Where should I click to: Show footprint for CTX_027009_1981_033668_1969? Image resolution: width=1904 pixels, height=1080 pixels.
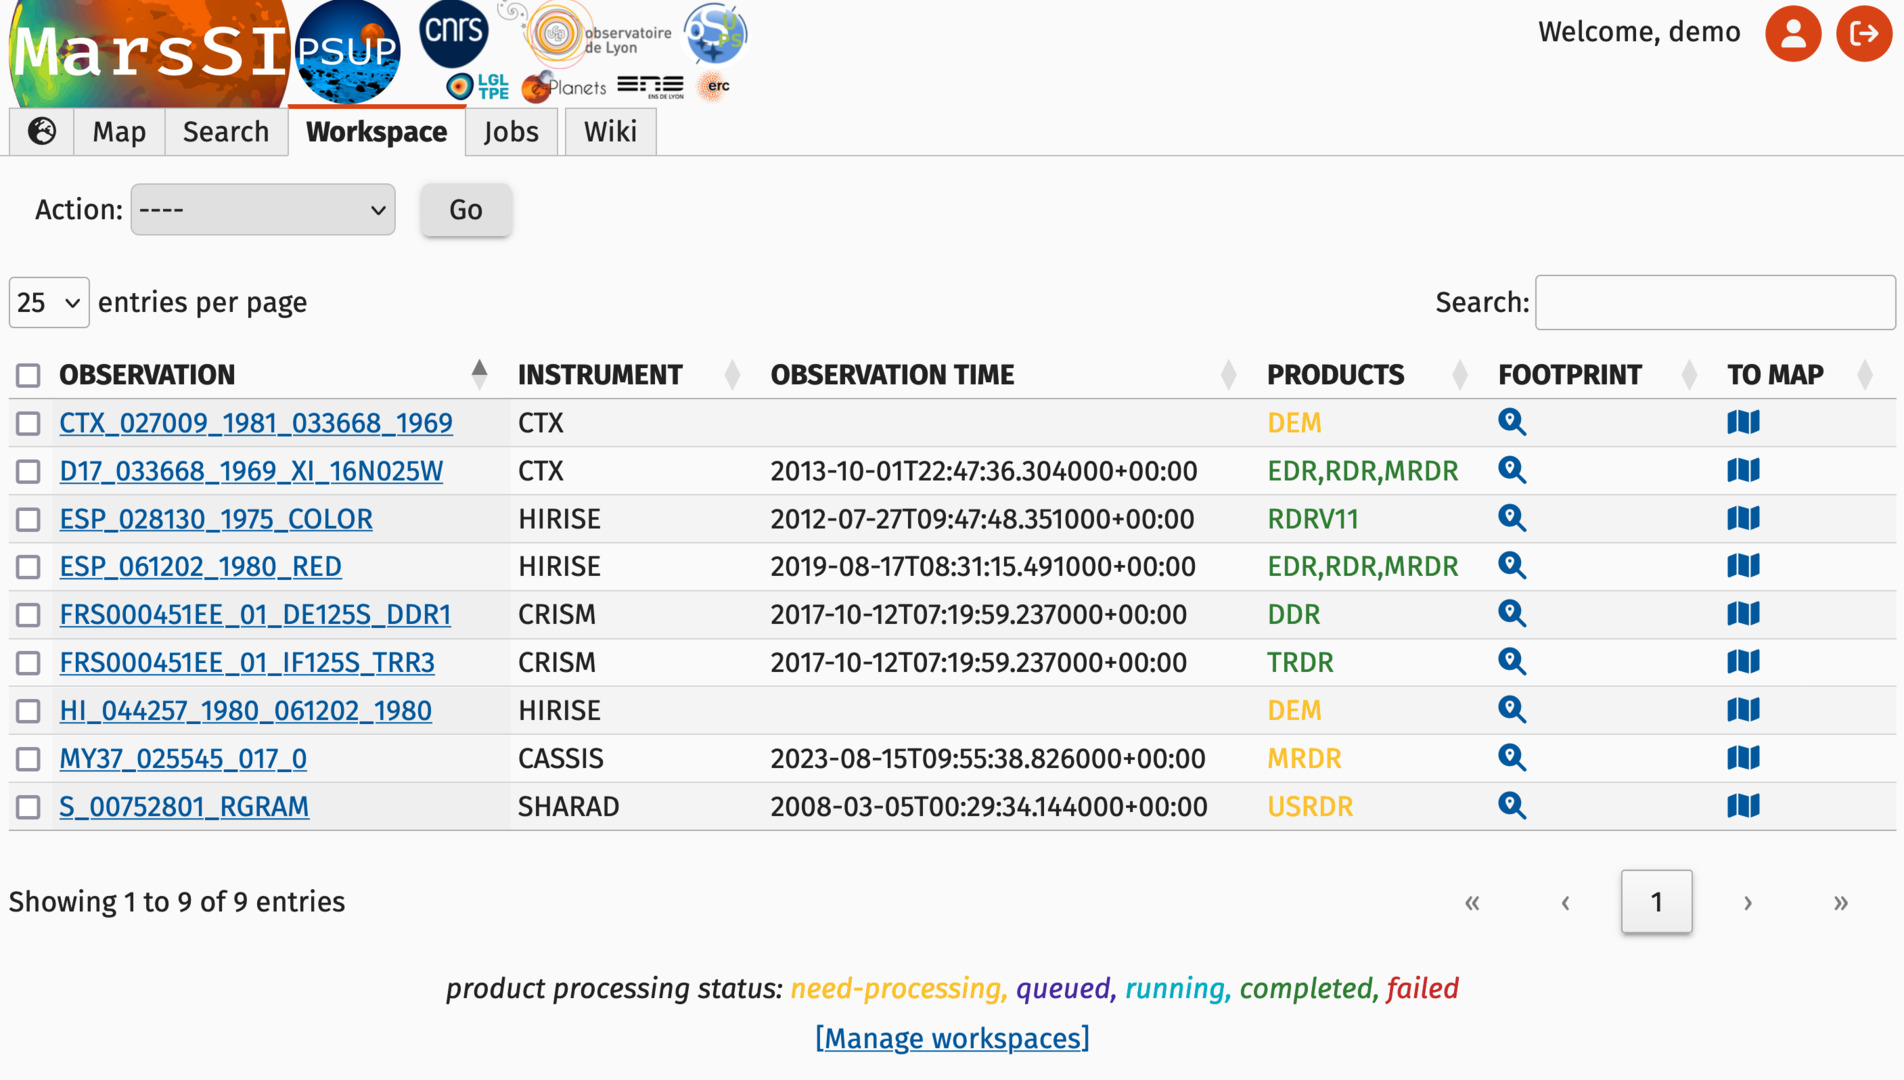click(x=1511, y=423)
